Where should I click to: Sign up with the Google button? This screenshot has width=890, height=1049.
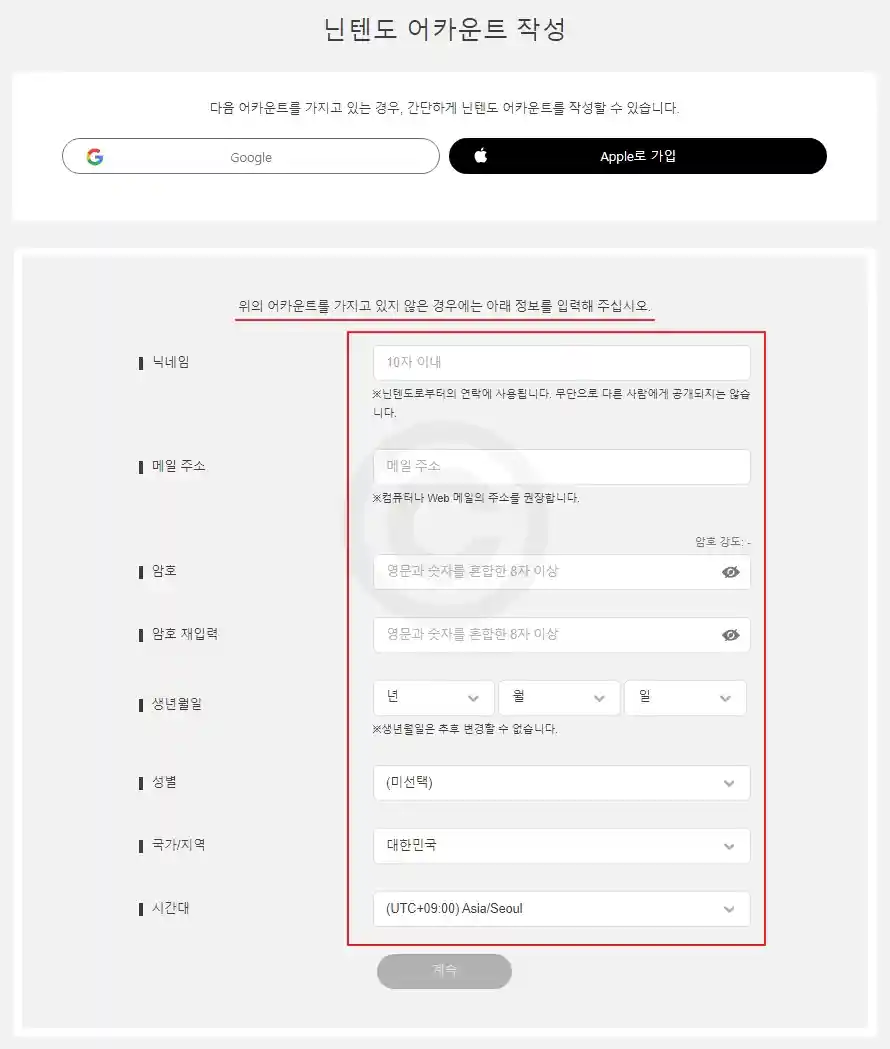(251, 157)
